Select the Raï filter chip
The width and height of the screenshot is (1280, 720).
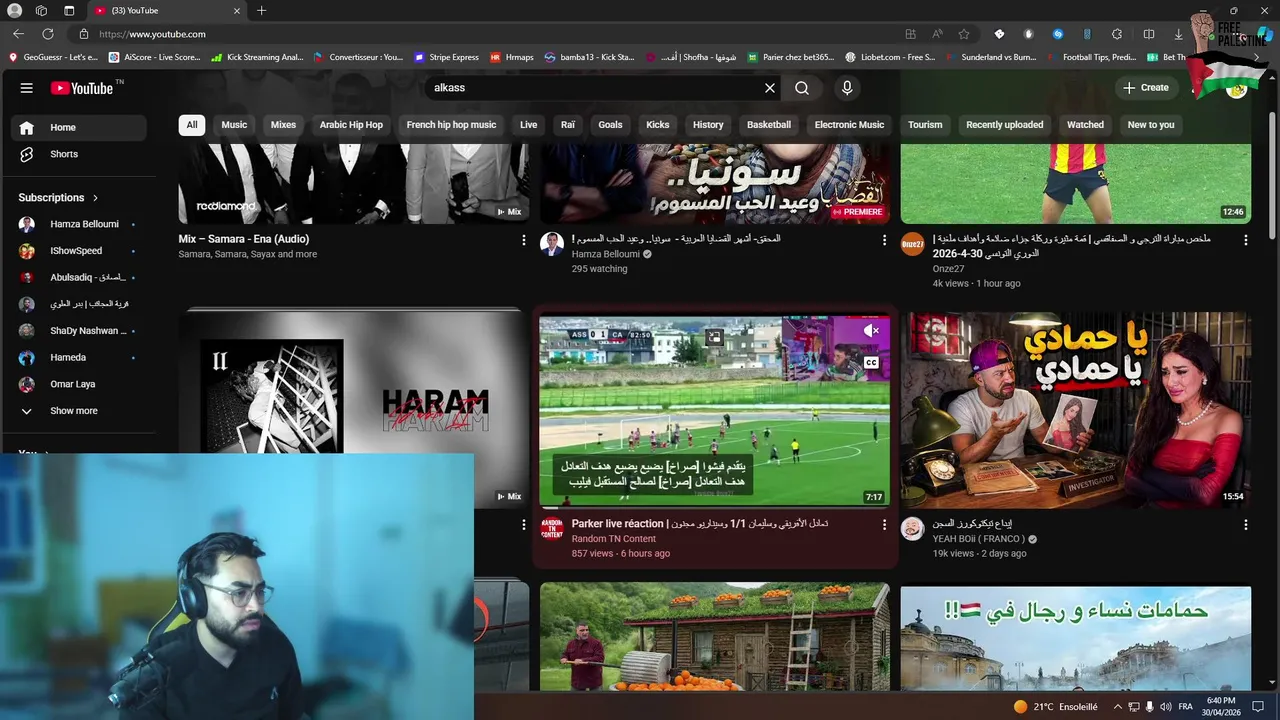tap(568, 125)
